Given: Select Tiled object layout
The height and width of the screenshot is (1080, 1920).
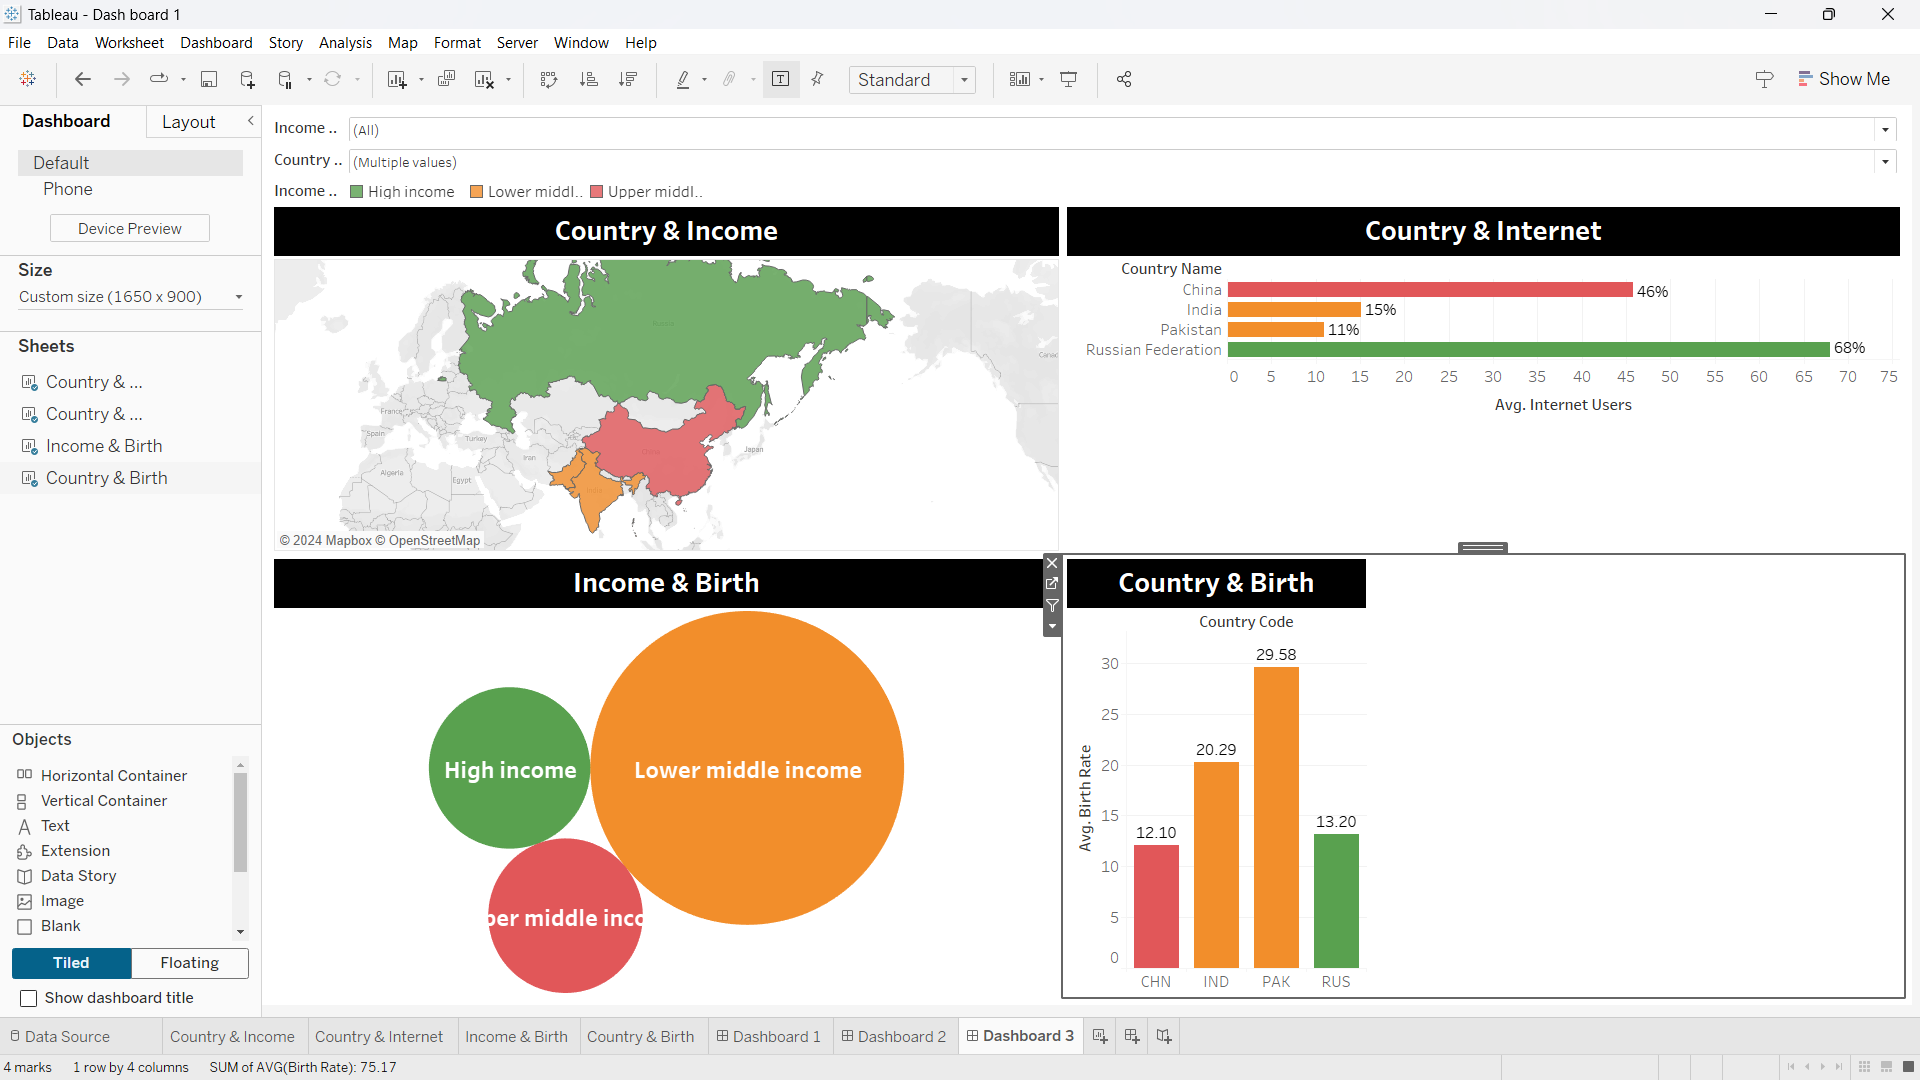Looking at the screenshot, I should click(71, 963).
